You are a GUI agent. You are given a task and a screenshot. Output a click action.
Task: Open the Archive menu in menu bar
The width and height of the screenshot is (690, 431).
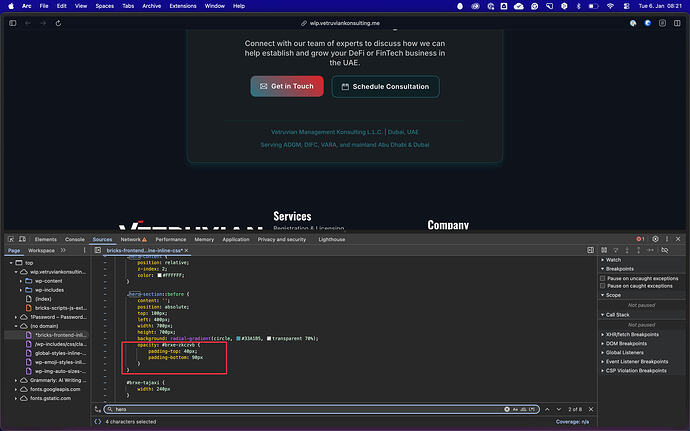[x=152, y=6]
